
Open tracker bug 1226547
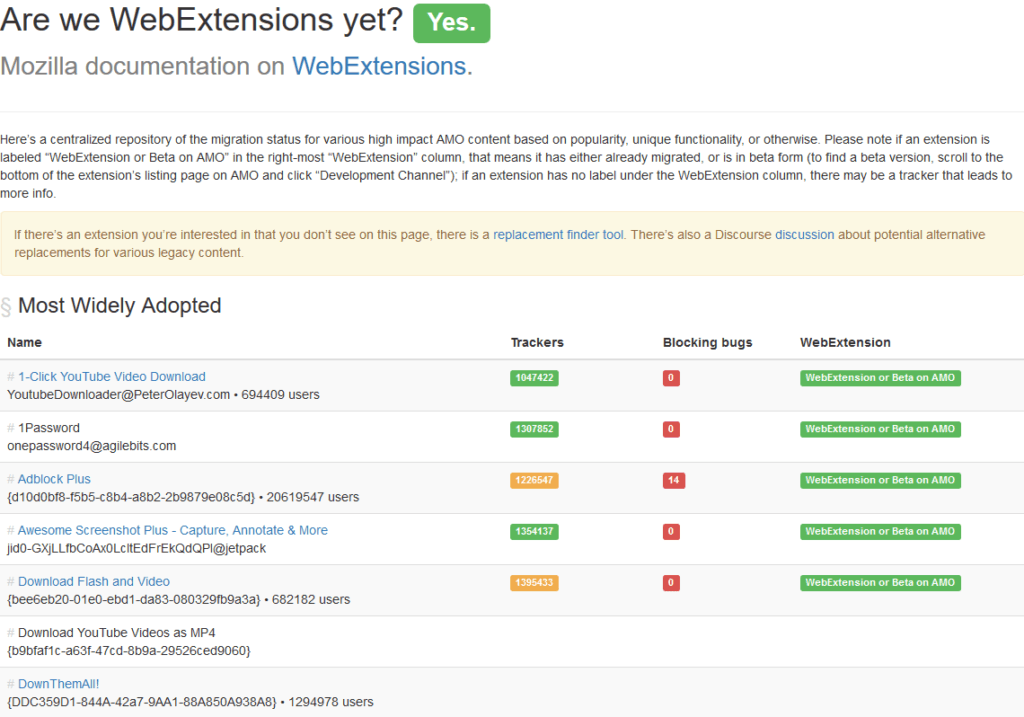534,480
